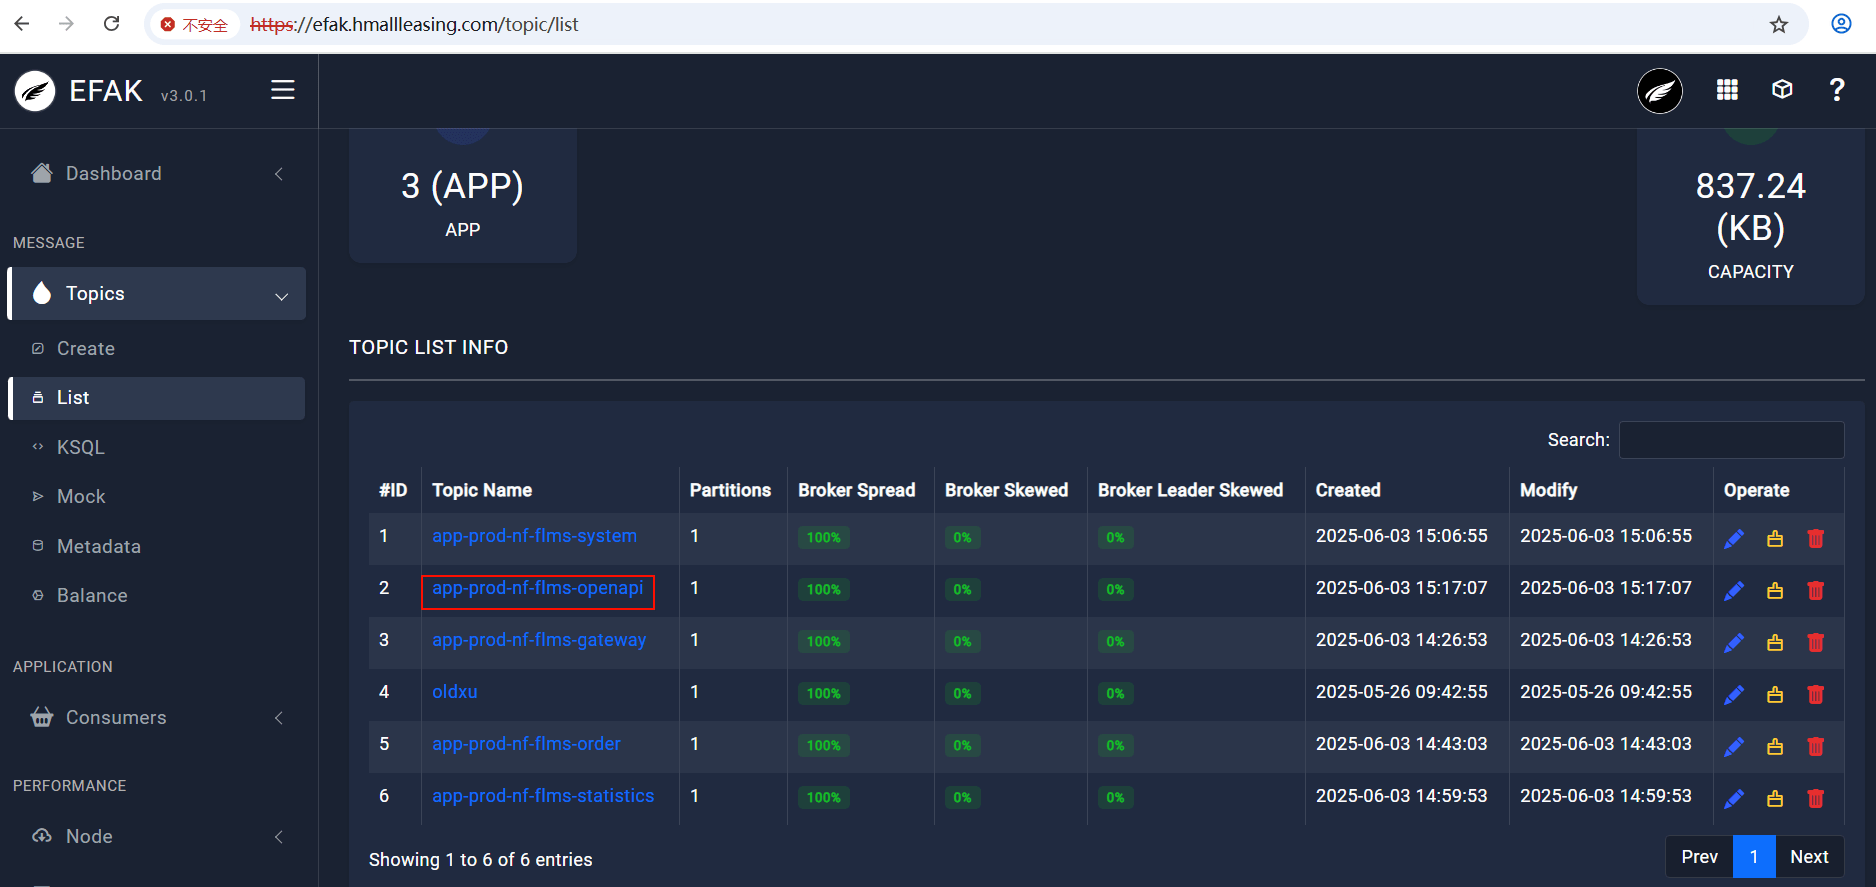Image resolution: width=1876 pixels, height=887 pixels.
Task: Select Create under Topics menu
Action: 86,349
